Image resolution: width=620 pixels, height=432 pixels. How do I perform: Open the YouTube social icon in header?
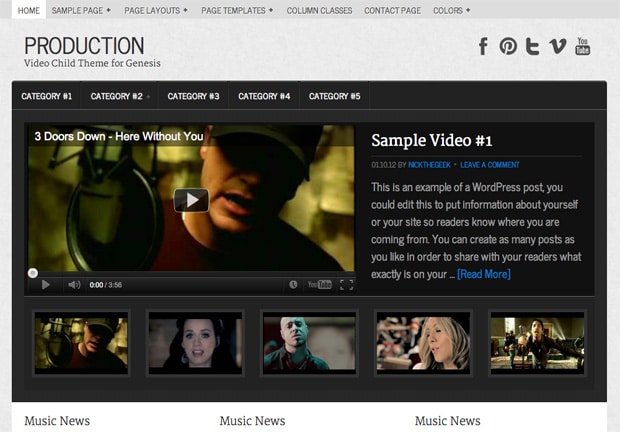coord(582,46)
